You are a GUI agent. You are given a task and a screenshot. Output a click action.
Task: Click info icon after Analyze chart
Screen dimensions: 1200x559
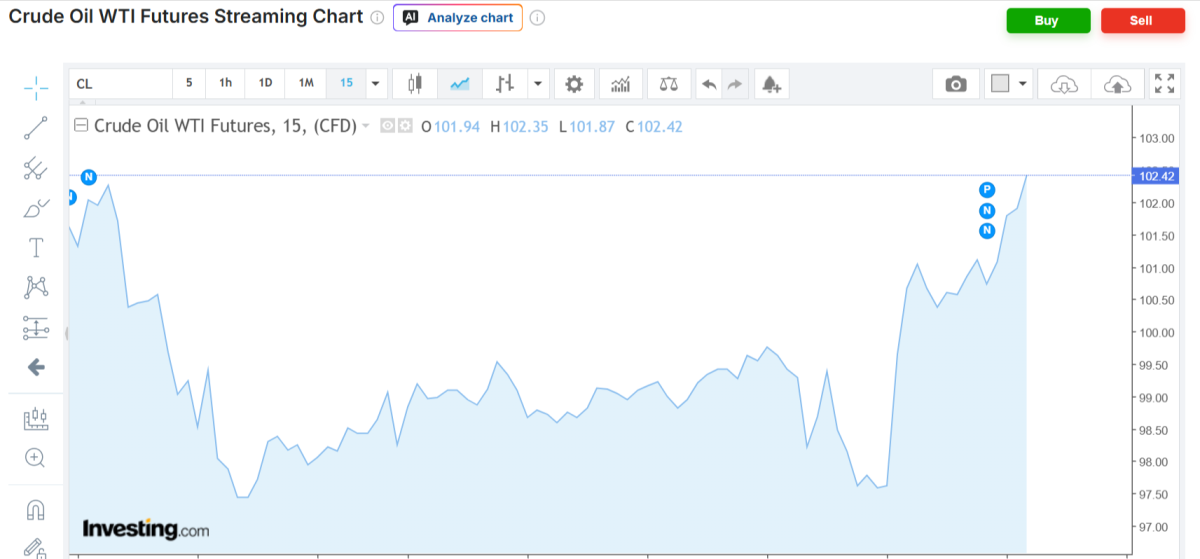pos(537,18)
